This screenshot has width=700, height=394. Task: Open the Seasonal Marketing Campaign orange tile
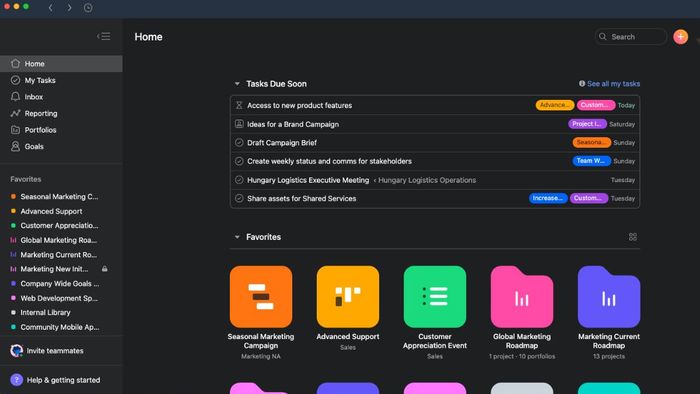(261, 297)
